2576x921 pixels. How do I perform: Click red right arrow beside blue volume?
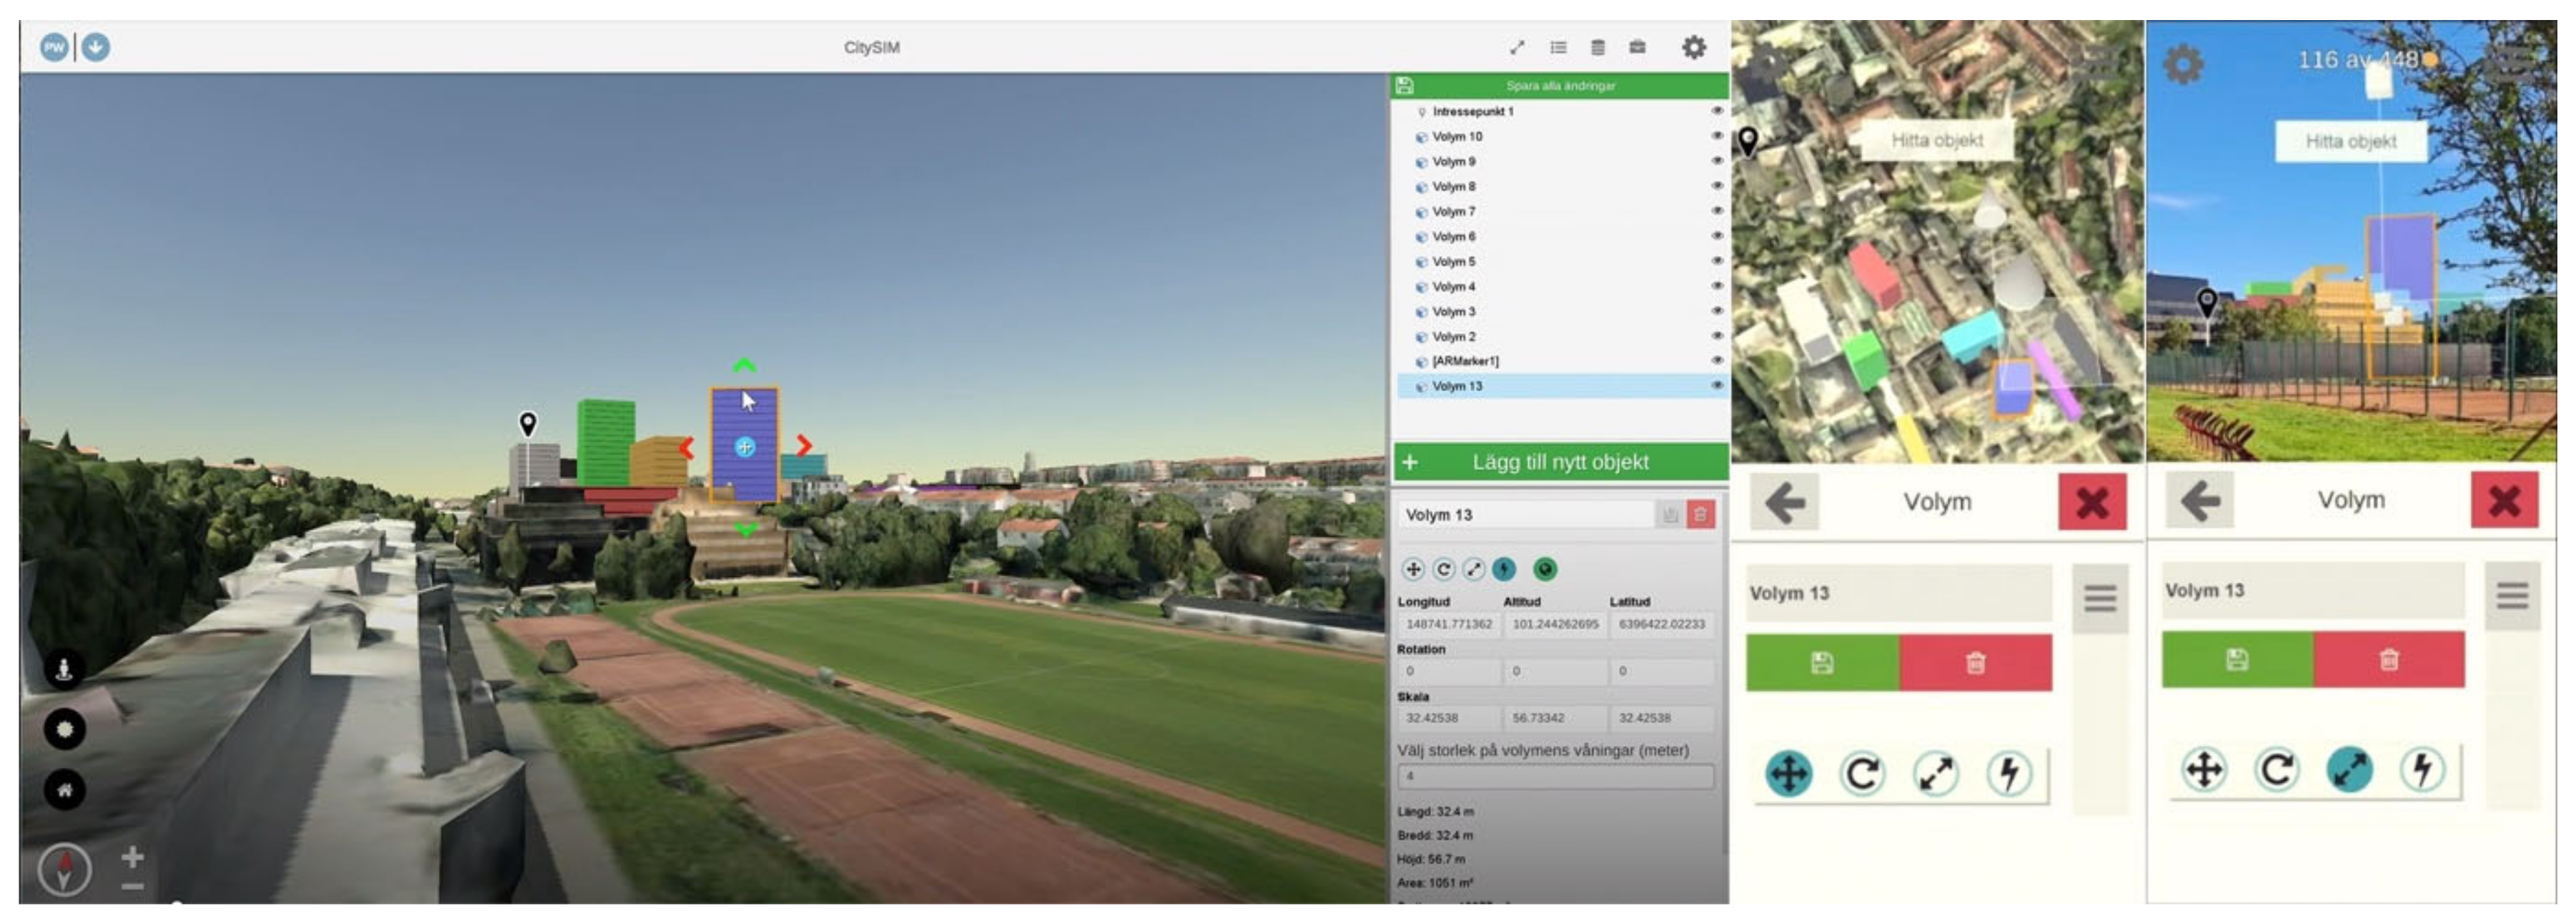pyautogui.click(x=804, y=445)
